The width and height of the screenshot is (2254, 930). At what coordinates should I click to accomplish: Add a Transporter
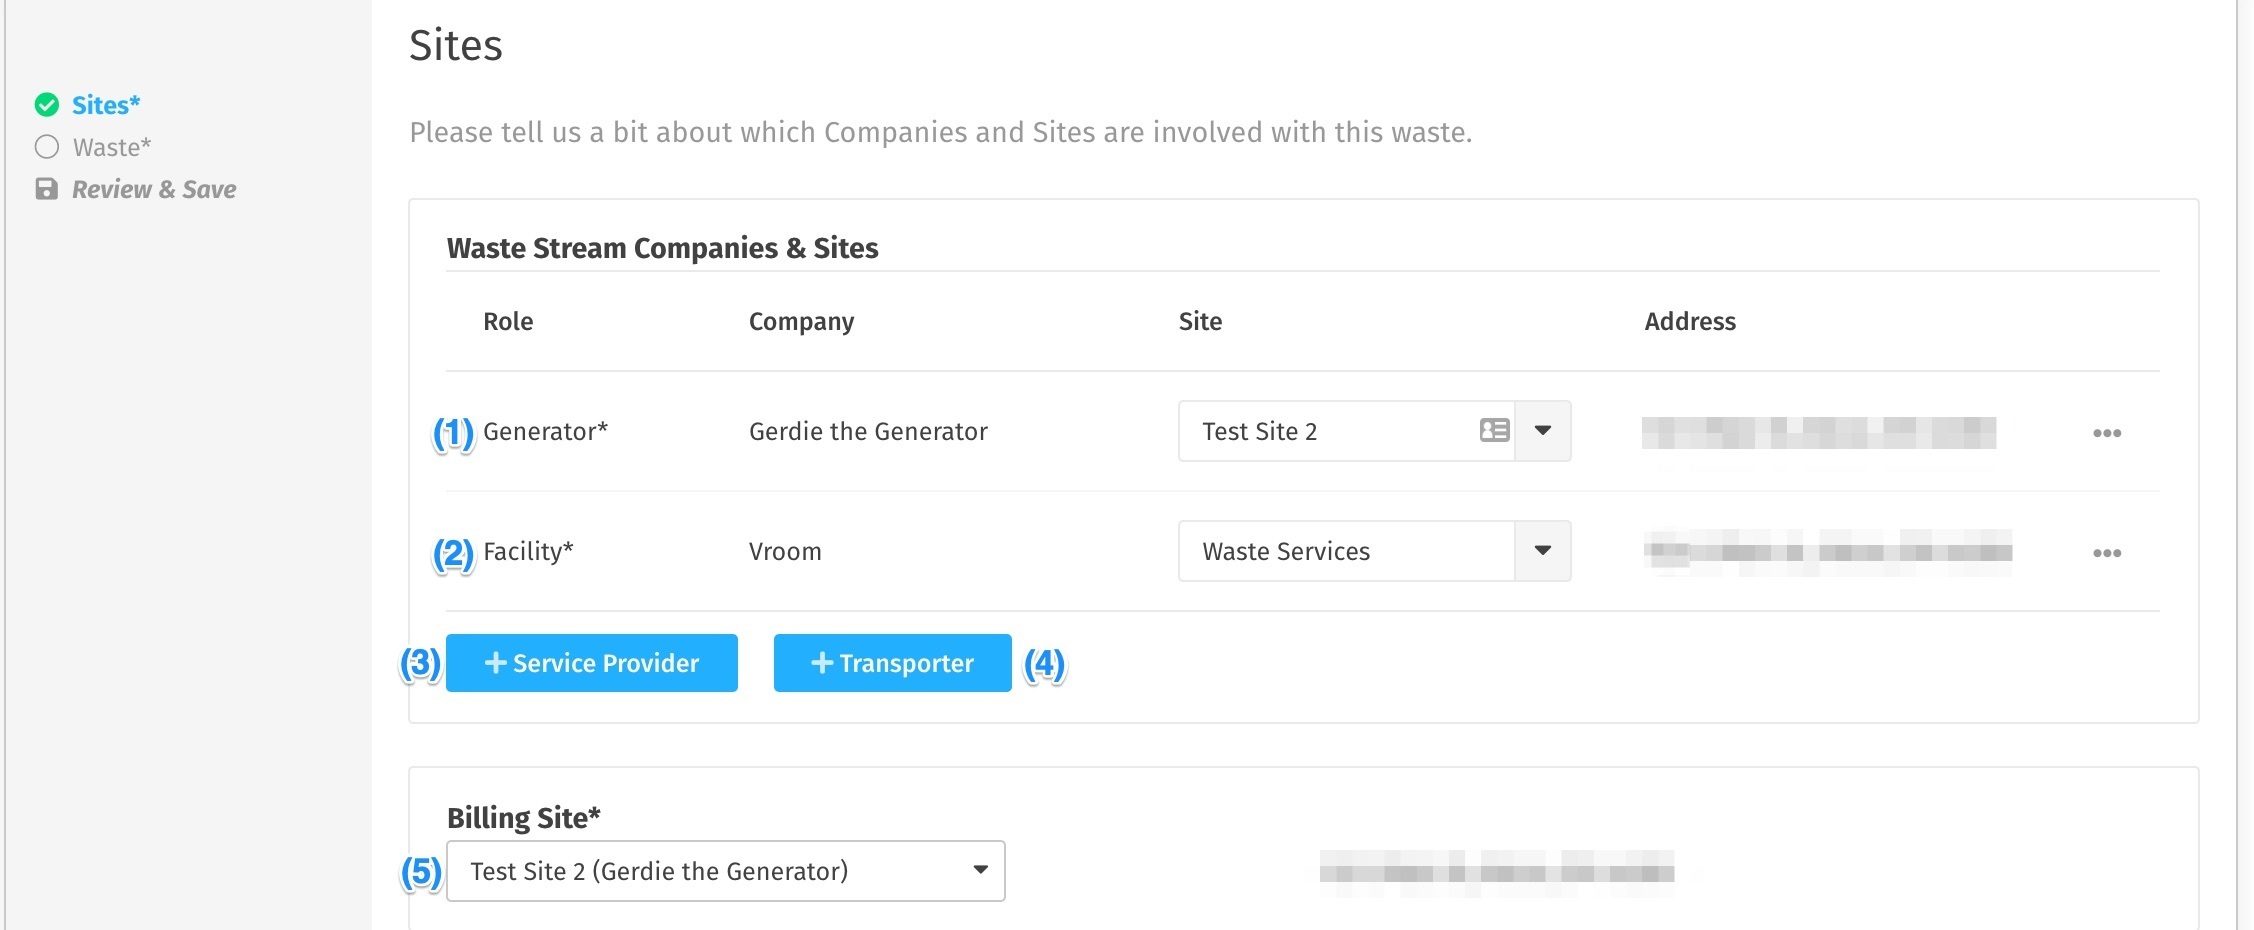click(893, 663)
